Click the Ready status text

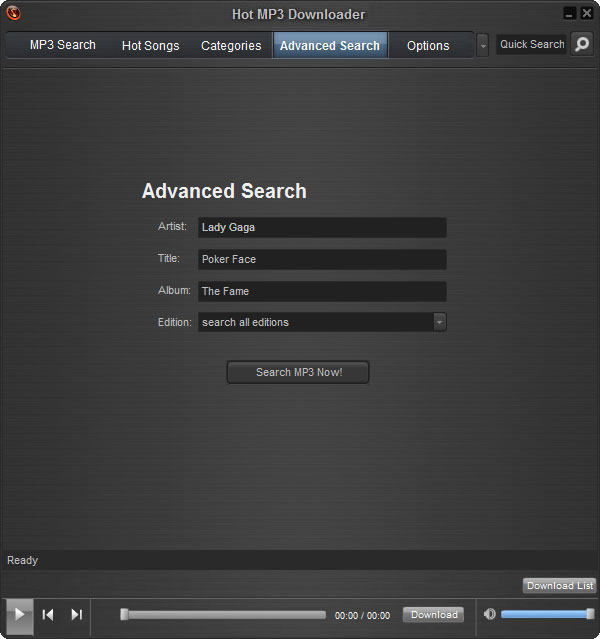(x=22, y=560)
